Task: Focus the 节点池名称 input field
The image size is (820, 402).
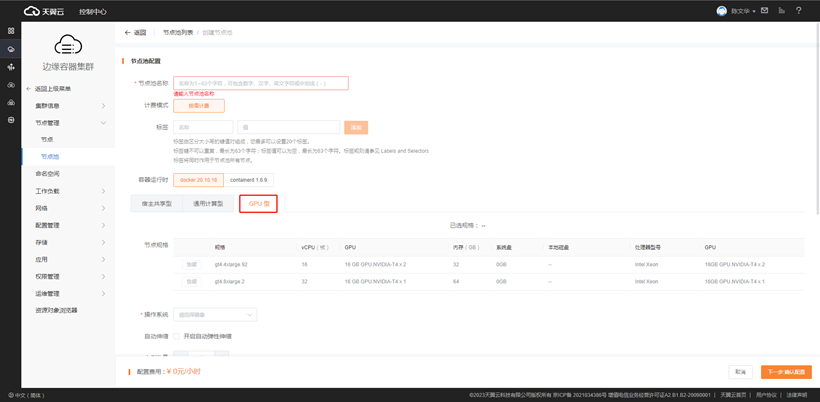Action: click(260, 83)
